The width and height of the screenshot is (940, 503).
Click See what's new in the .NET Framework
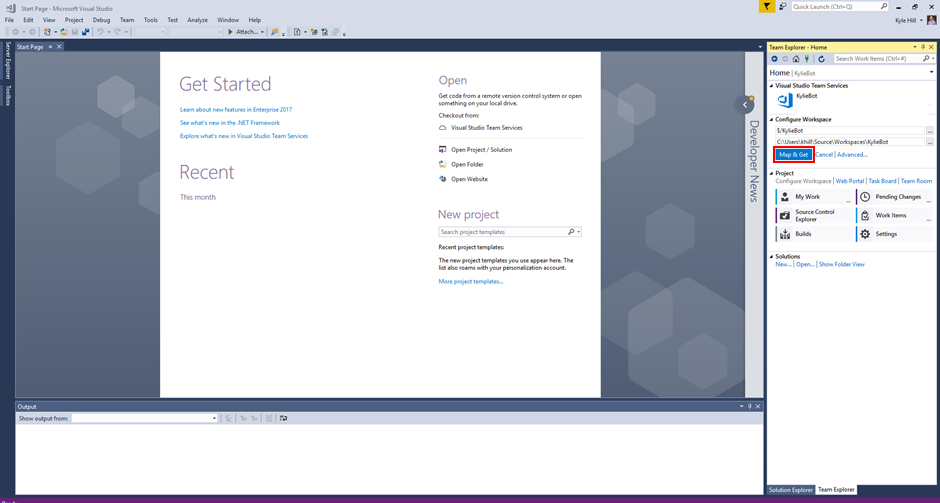230,123
